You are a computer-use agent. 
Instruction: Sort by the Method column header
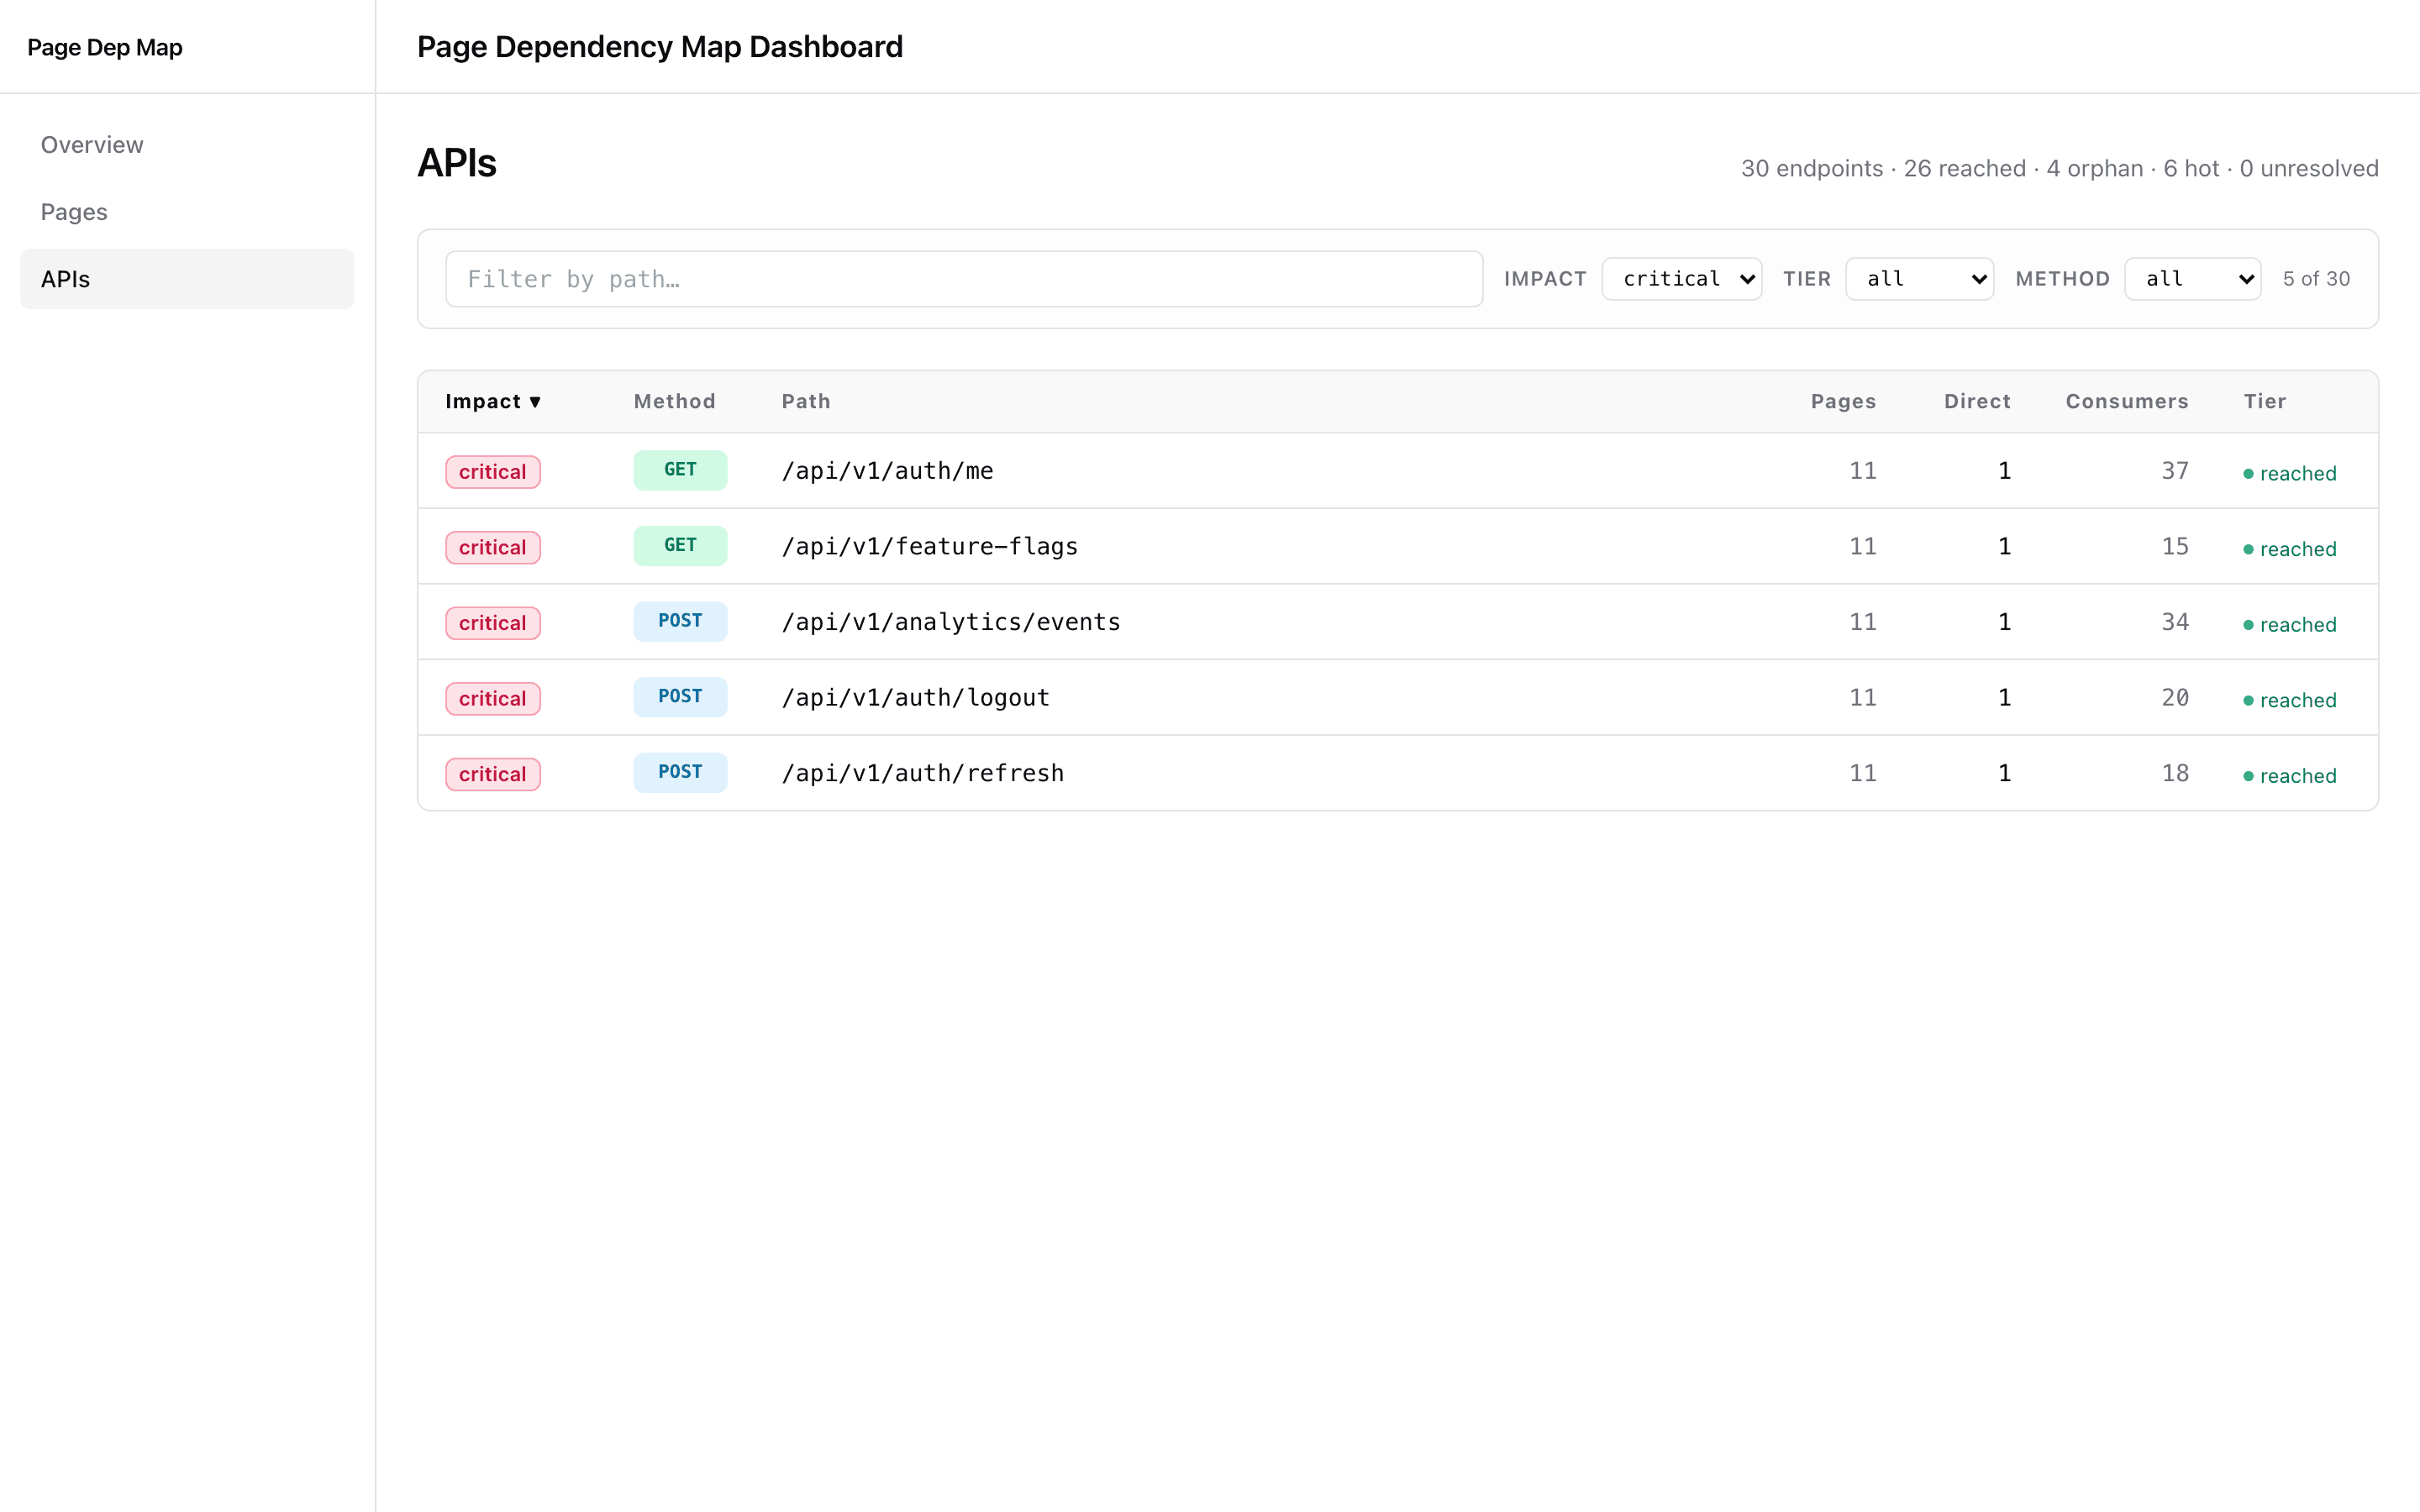[675, 401]
